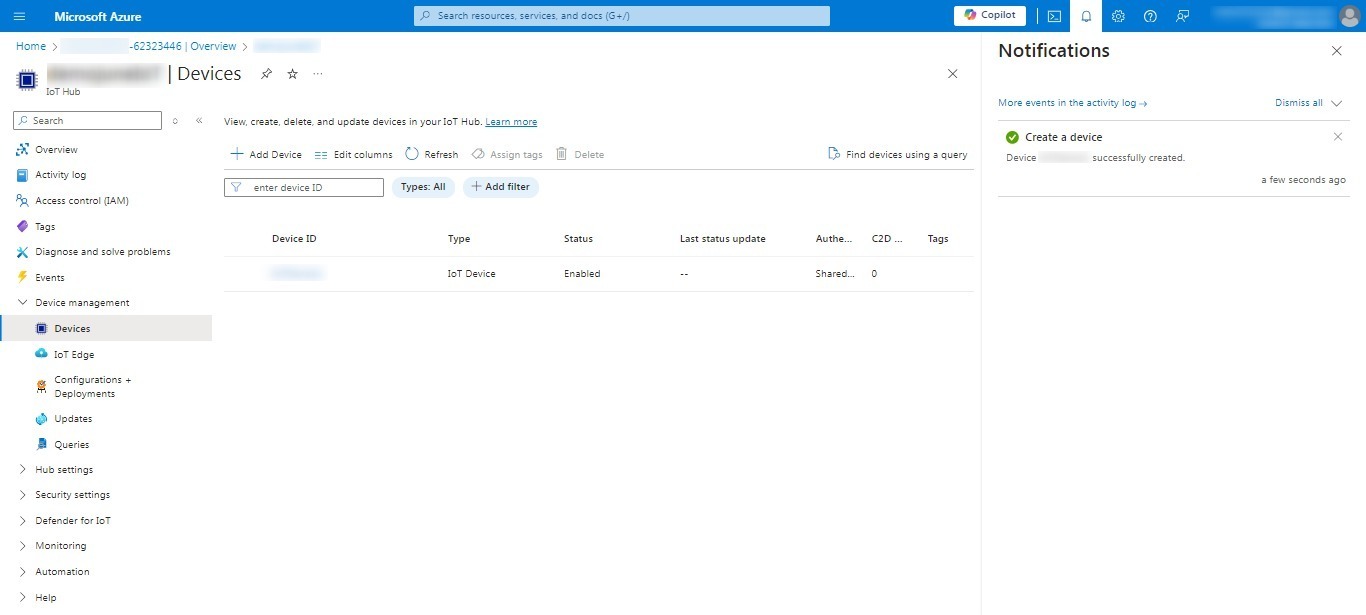Expand the Dismiss all chevron

point(1337,103)
